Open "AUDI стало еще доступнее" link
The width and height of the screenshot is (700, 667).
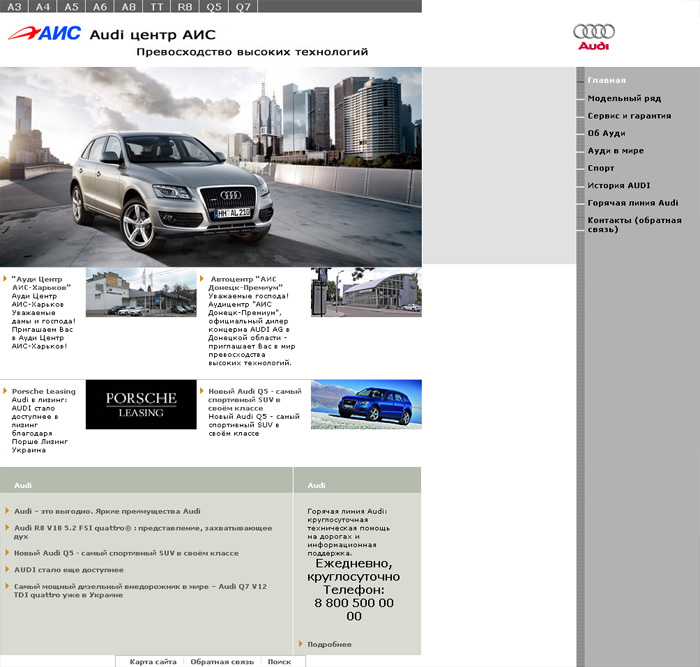(69, 570)
